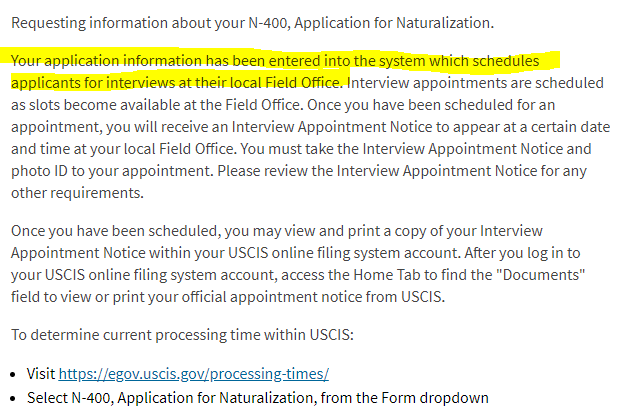This screenshot has width=619, height=407.
Task: Click the sentence starting 'Interview appointments are scheduled'
Action: click(x=475, y=83)
